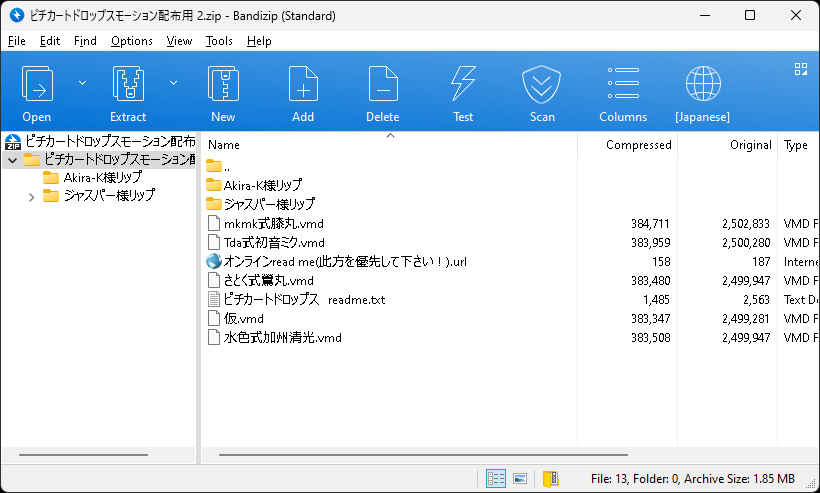Select Akira-K様リップ folder in the file list
Screen dimensions: 820x493
254,185
